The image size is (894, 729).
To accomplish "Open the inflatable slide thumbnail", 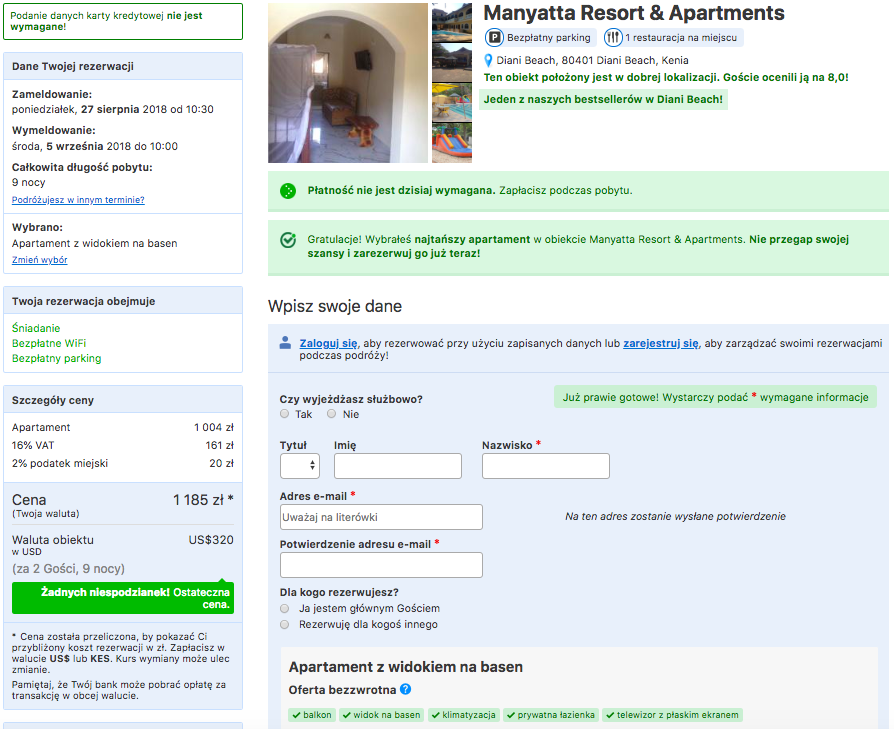I will pos(452,143).
